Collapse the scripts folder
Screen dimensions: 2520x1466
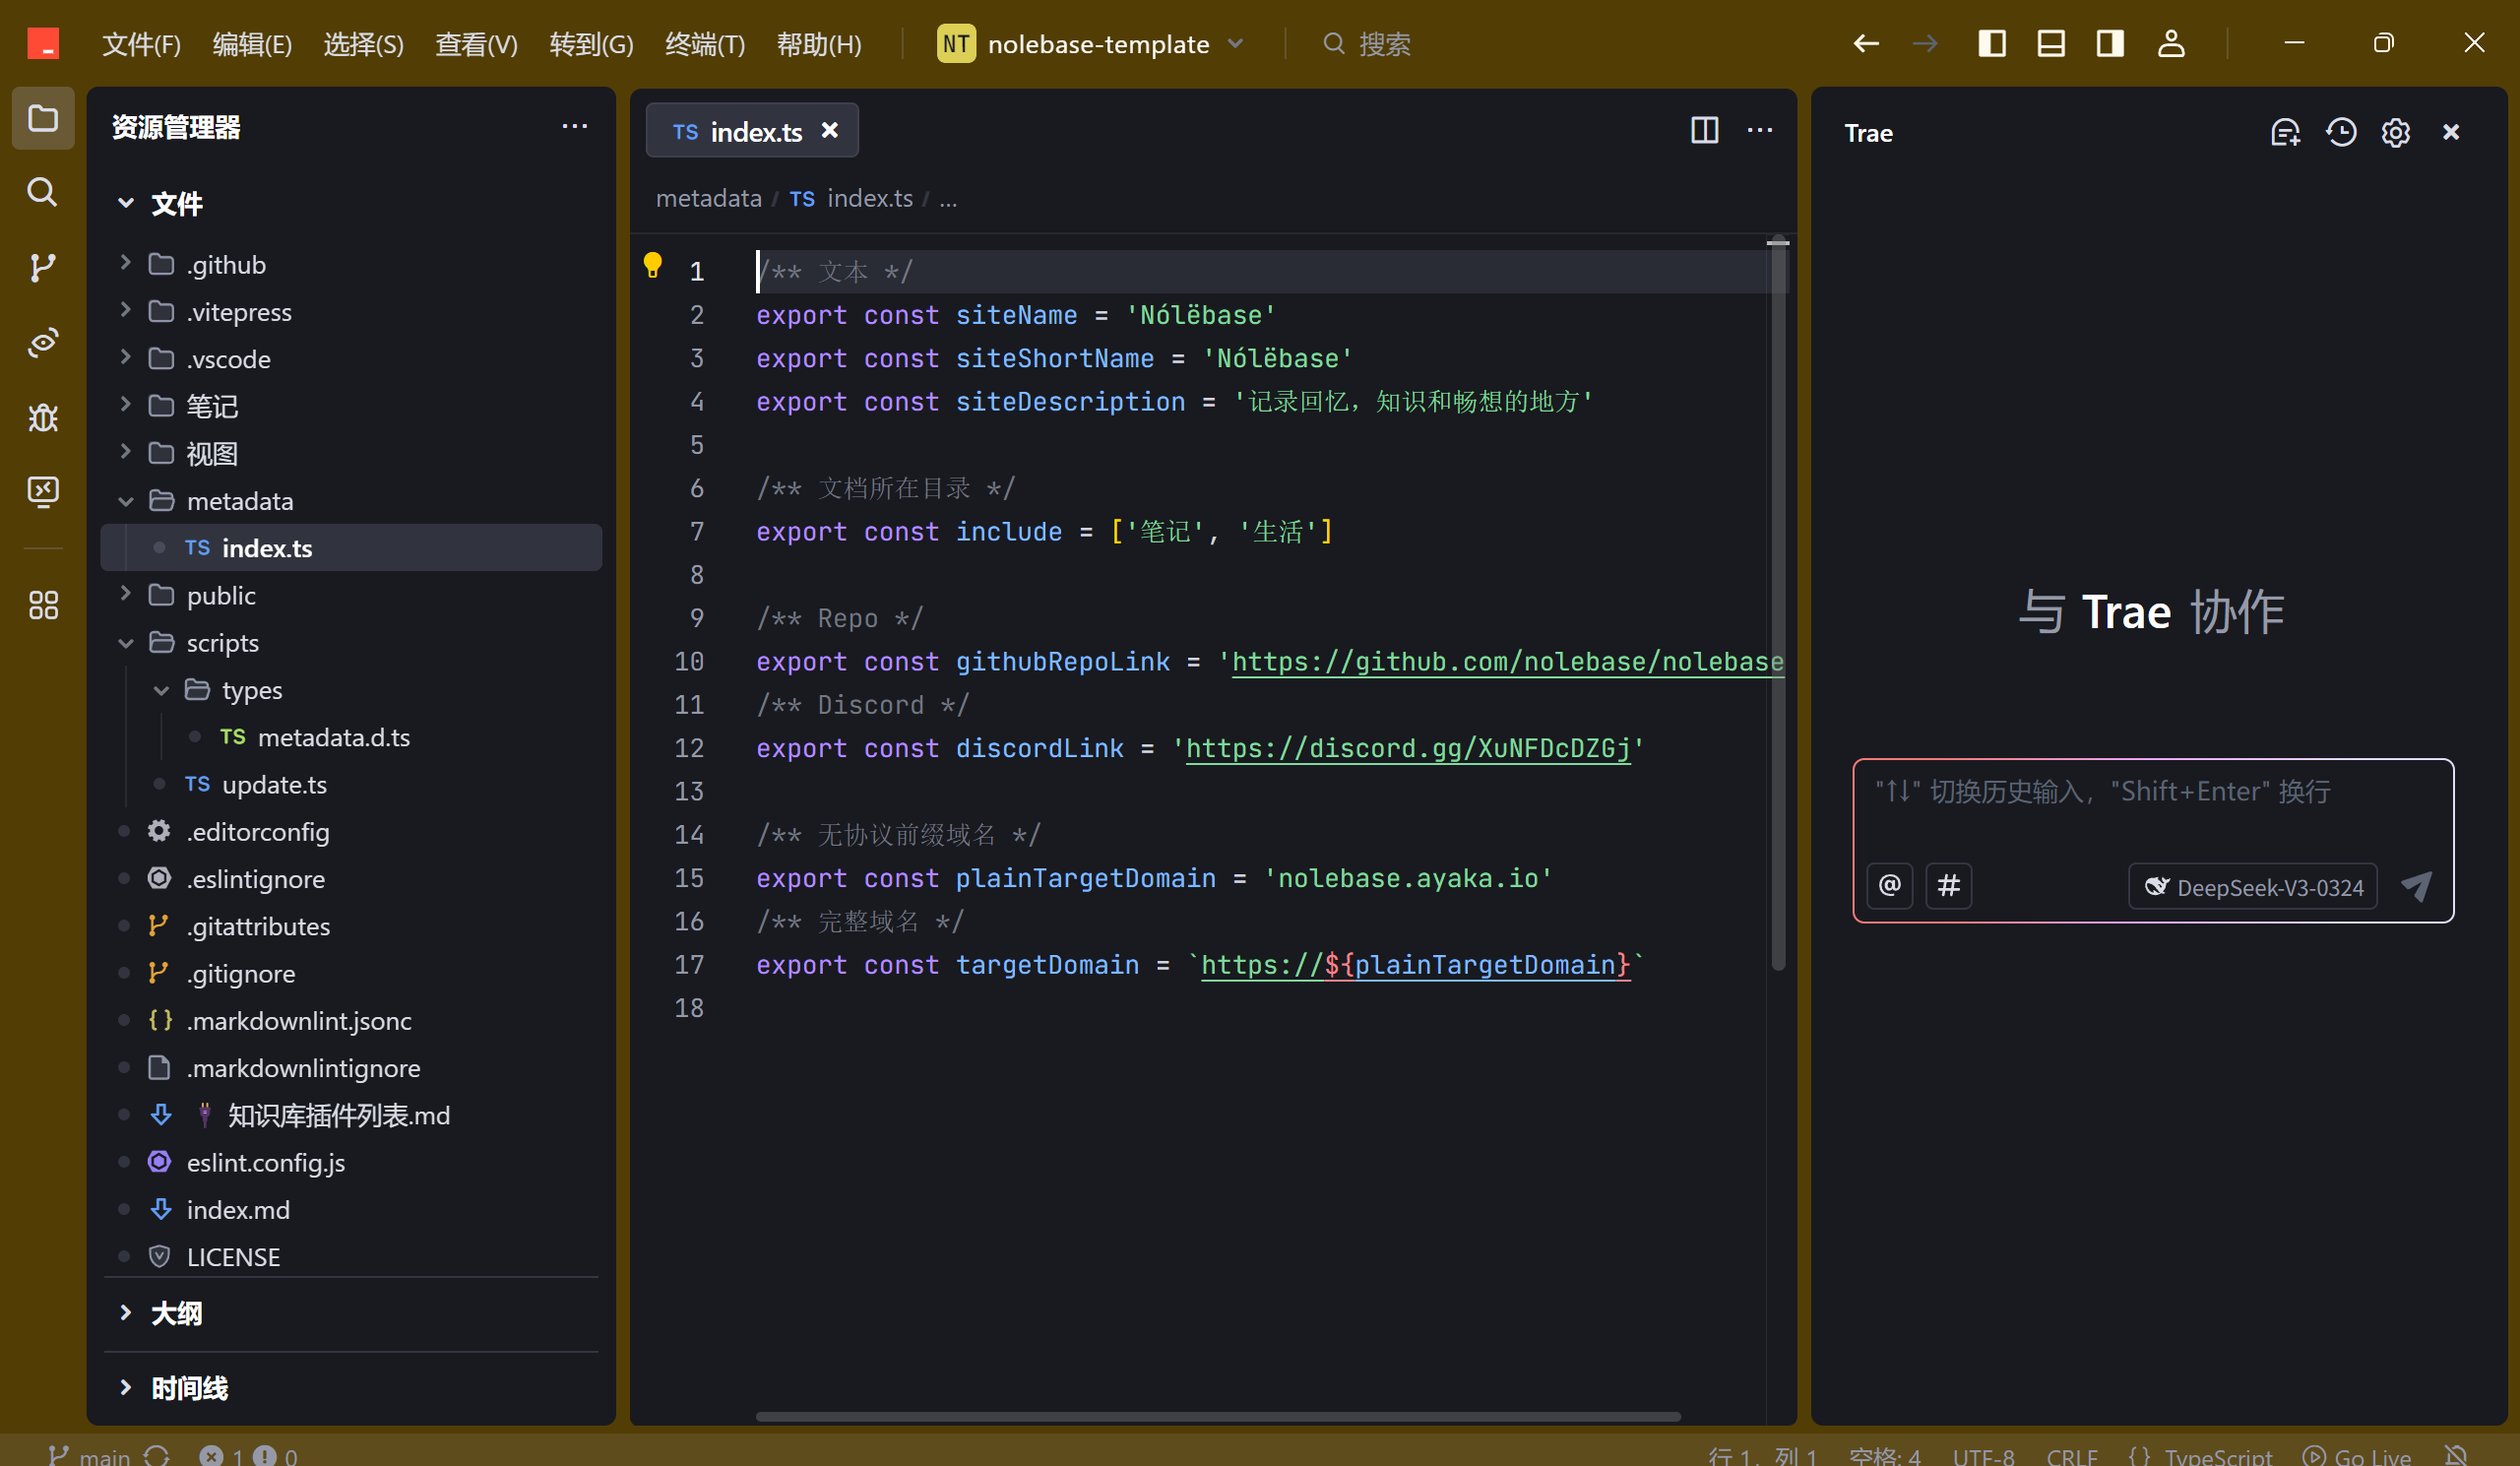[125, 642]
